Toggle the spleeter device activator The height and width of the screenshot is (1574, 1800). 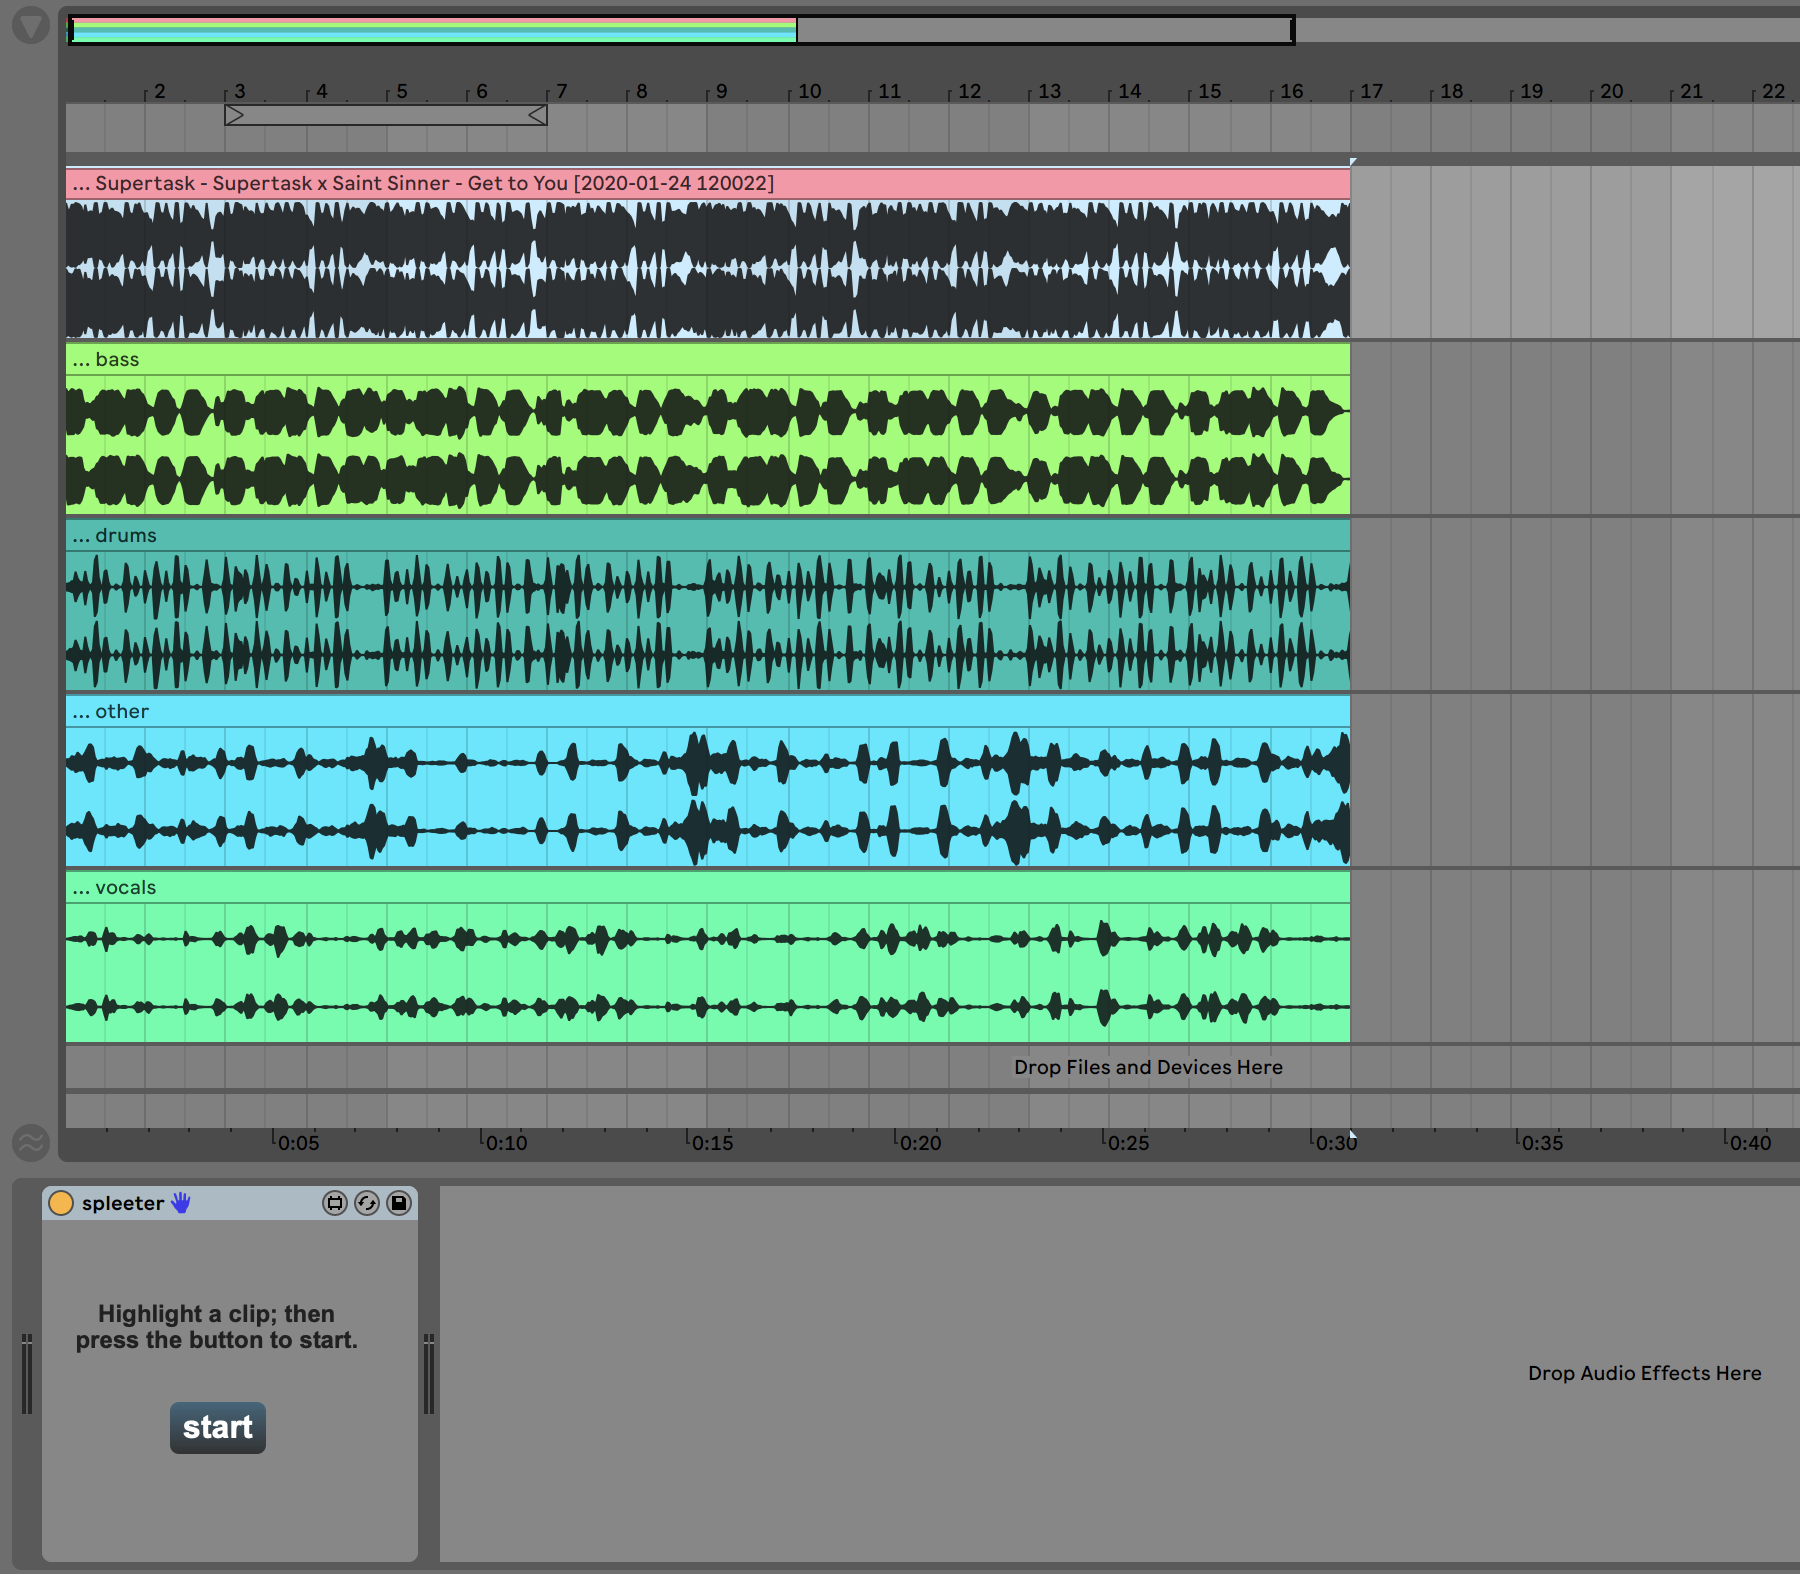tap(61, 1203)
